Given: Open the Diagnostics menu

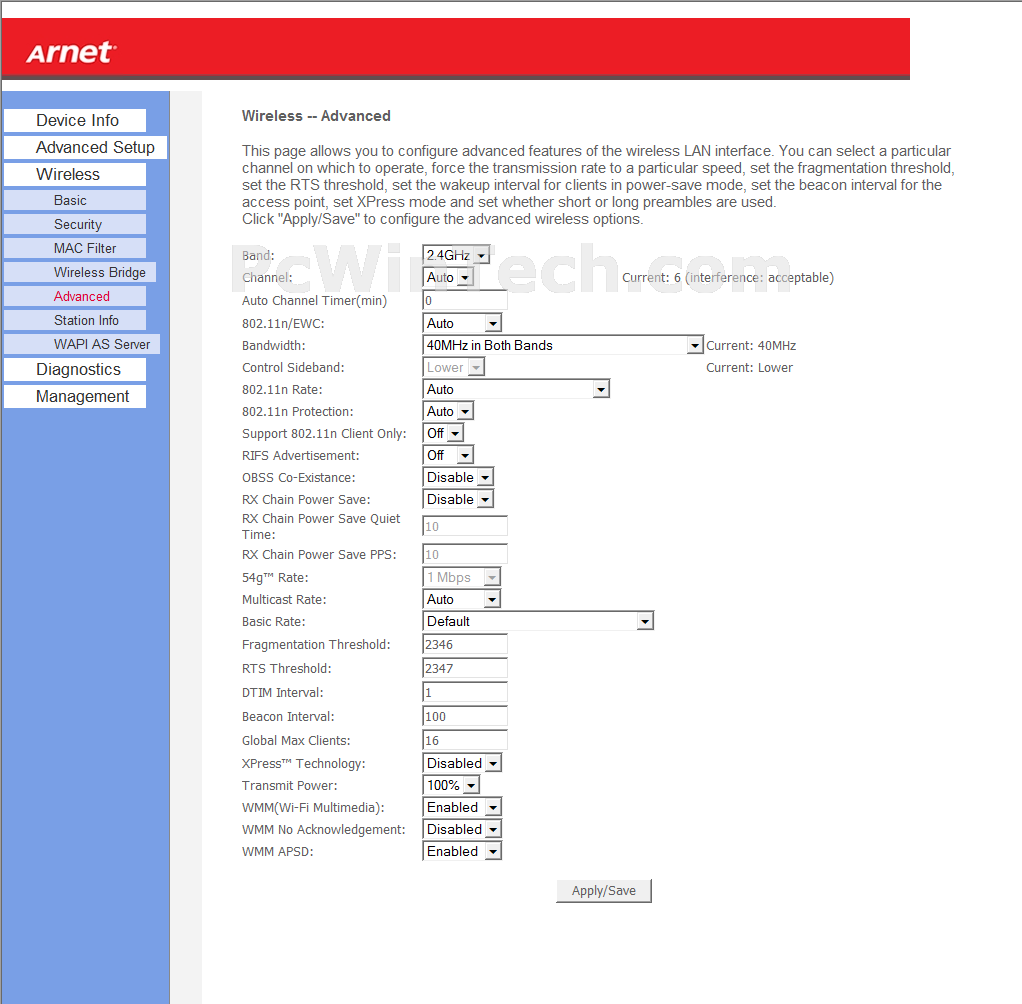Looking at the screenshot, I should click(x=75, y=370).
